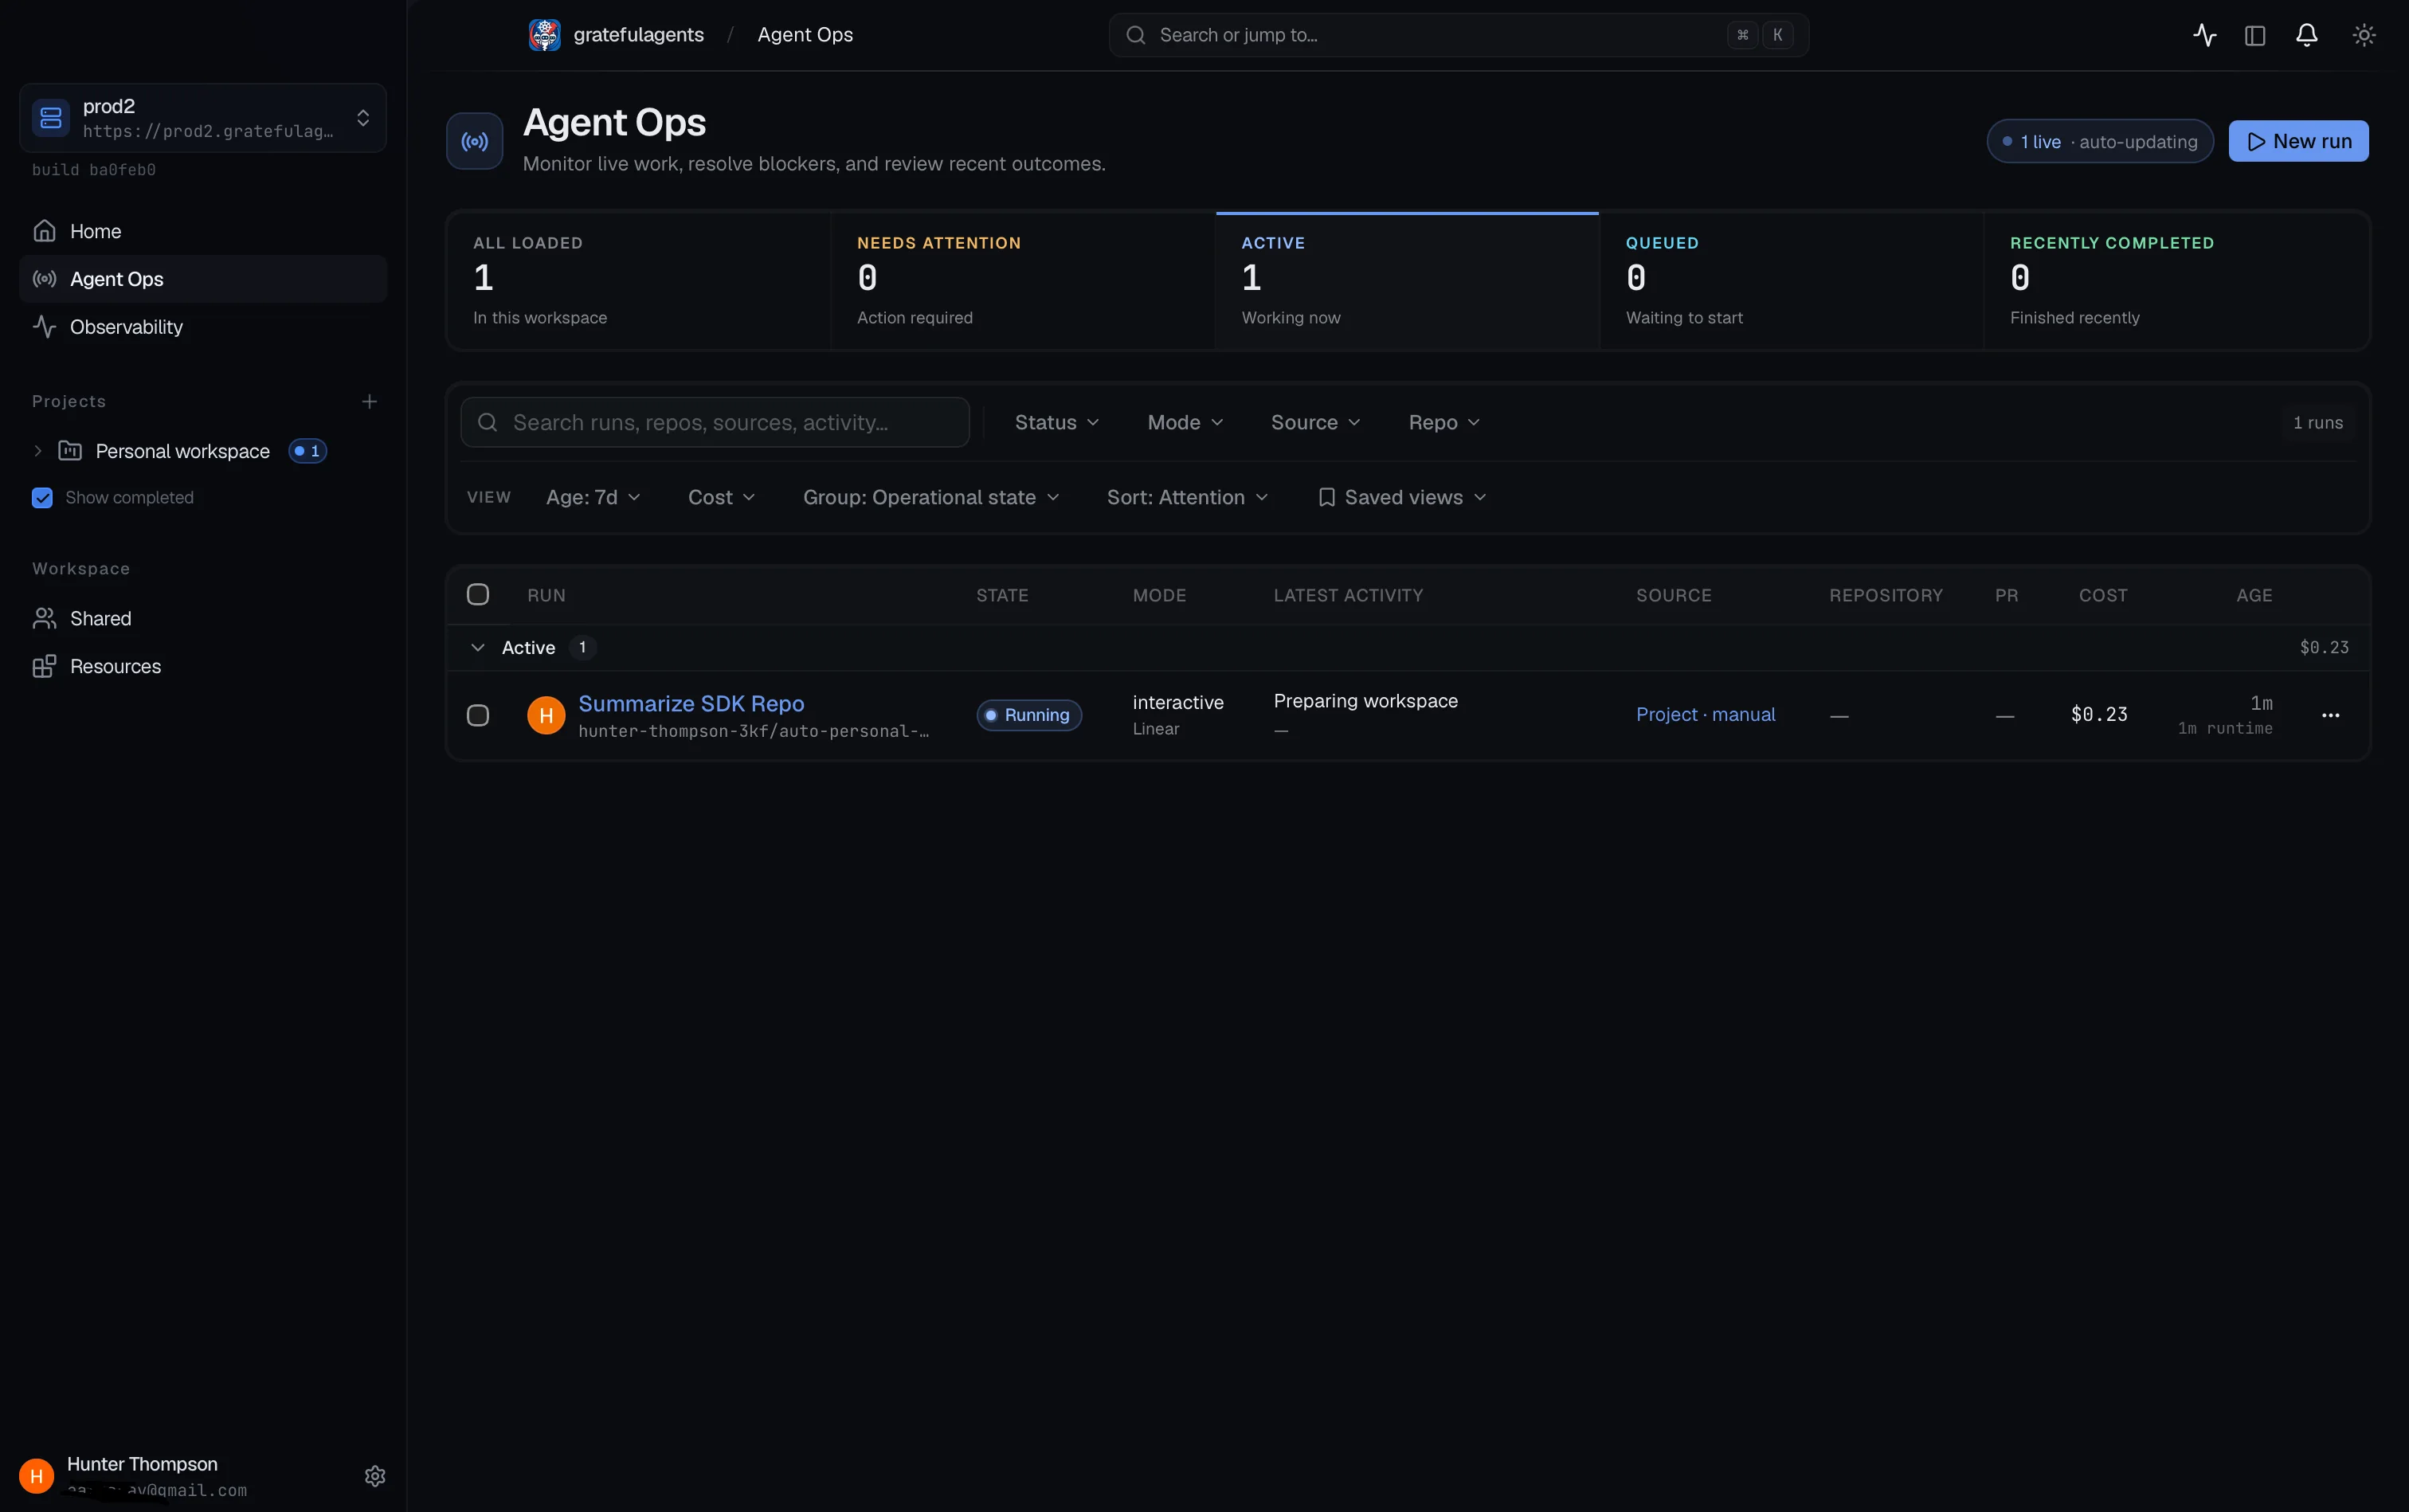Sort by the COST column header

pyautogui.click(x=2103, y=595)
